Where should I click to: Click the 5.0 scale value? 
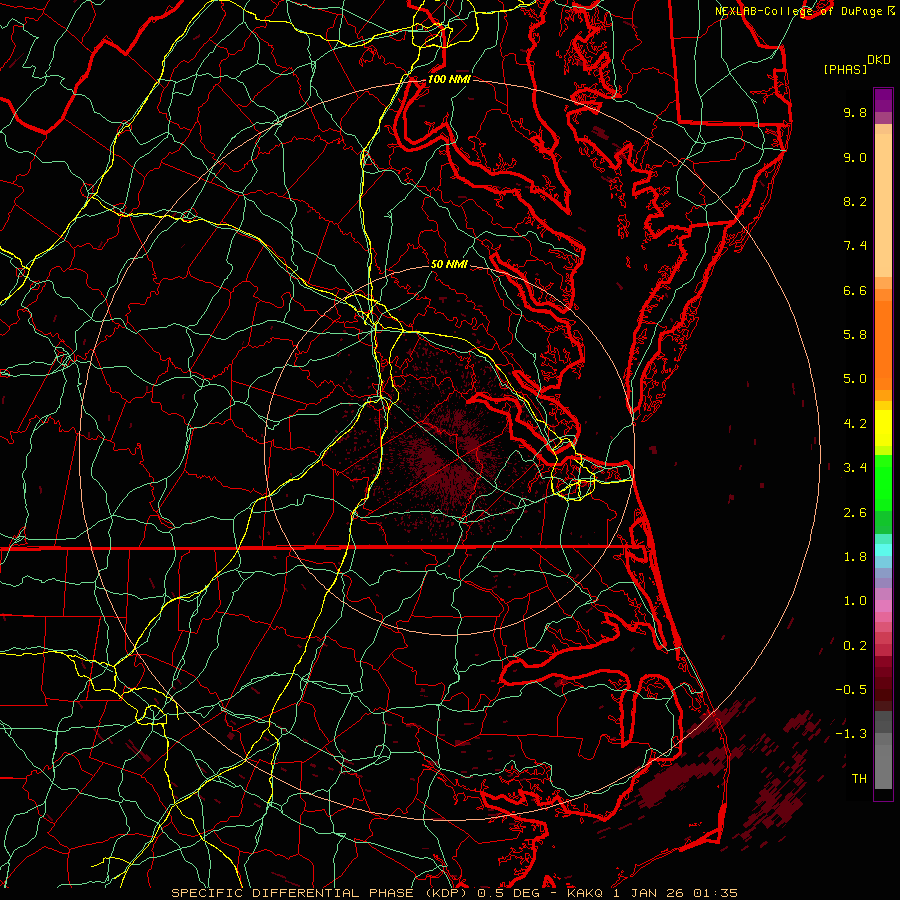tap(855, 379)
